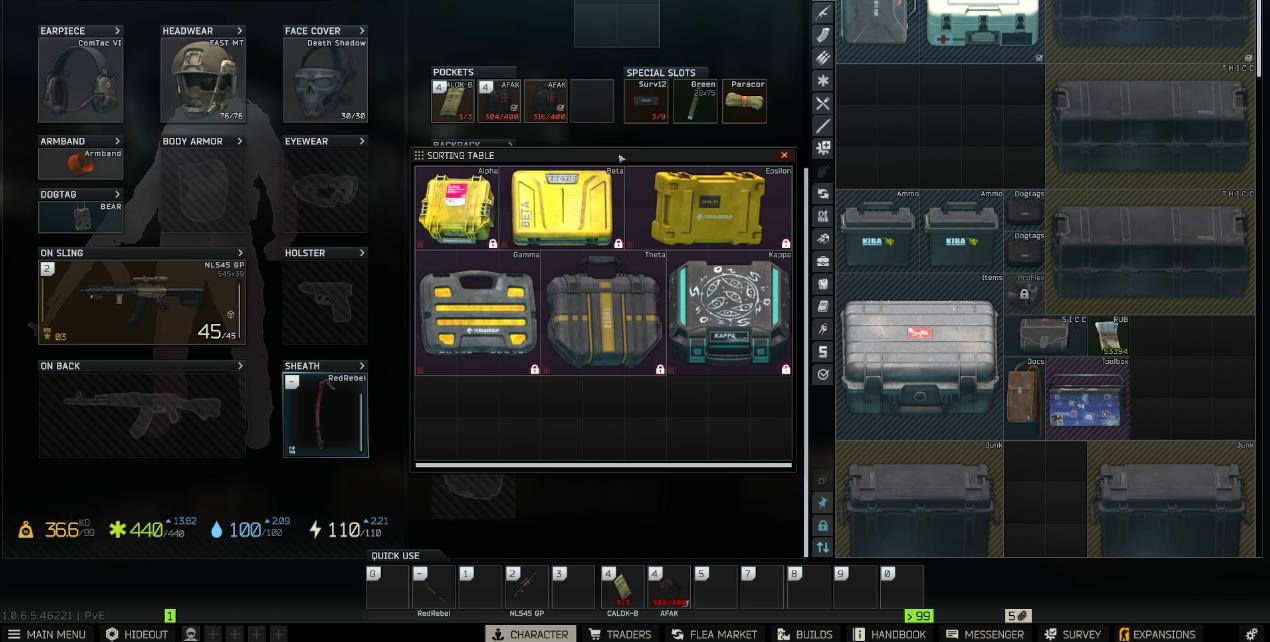Toggle the lock on the Alpha container
Viewport: 1270px width, 642px height.
click(x=493, y=244)
